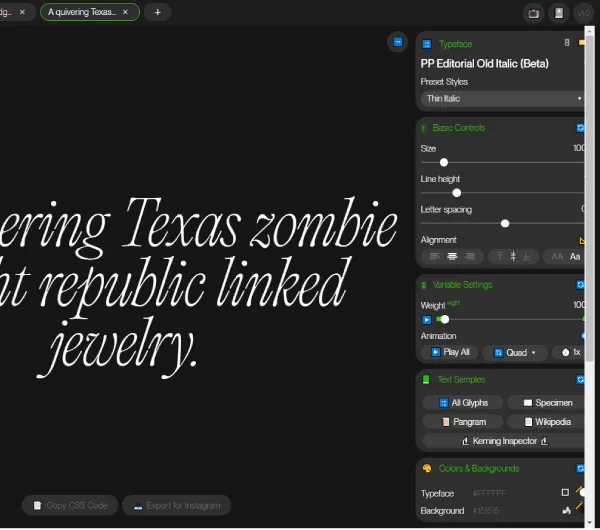Click the word 'zombie' in the preview
Viewport: 600px width, 530px height.
click(x=324, y=223)
